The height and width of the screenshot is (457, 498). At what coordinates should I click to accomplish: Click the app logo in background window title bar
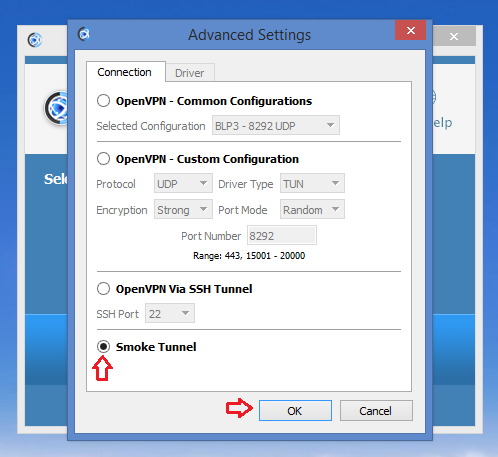pos(35,40)
